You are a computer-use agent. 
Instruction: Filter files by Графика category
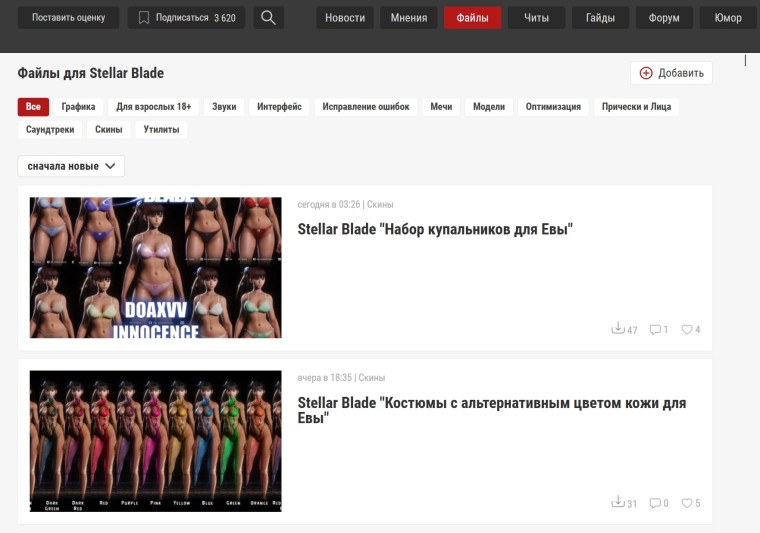pyautogui.click(x=79, y=107)
